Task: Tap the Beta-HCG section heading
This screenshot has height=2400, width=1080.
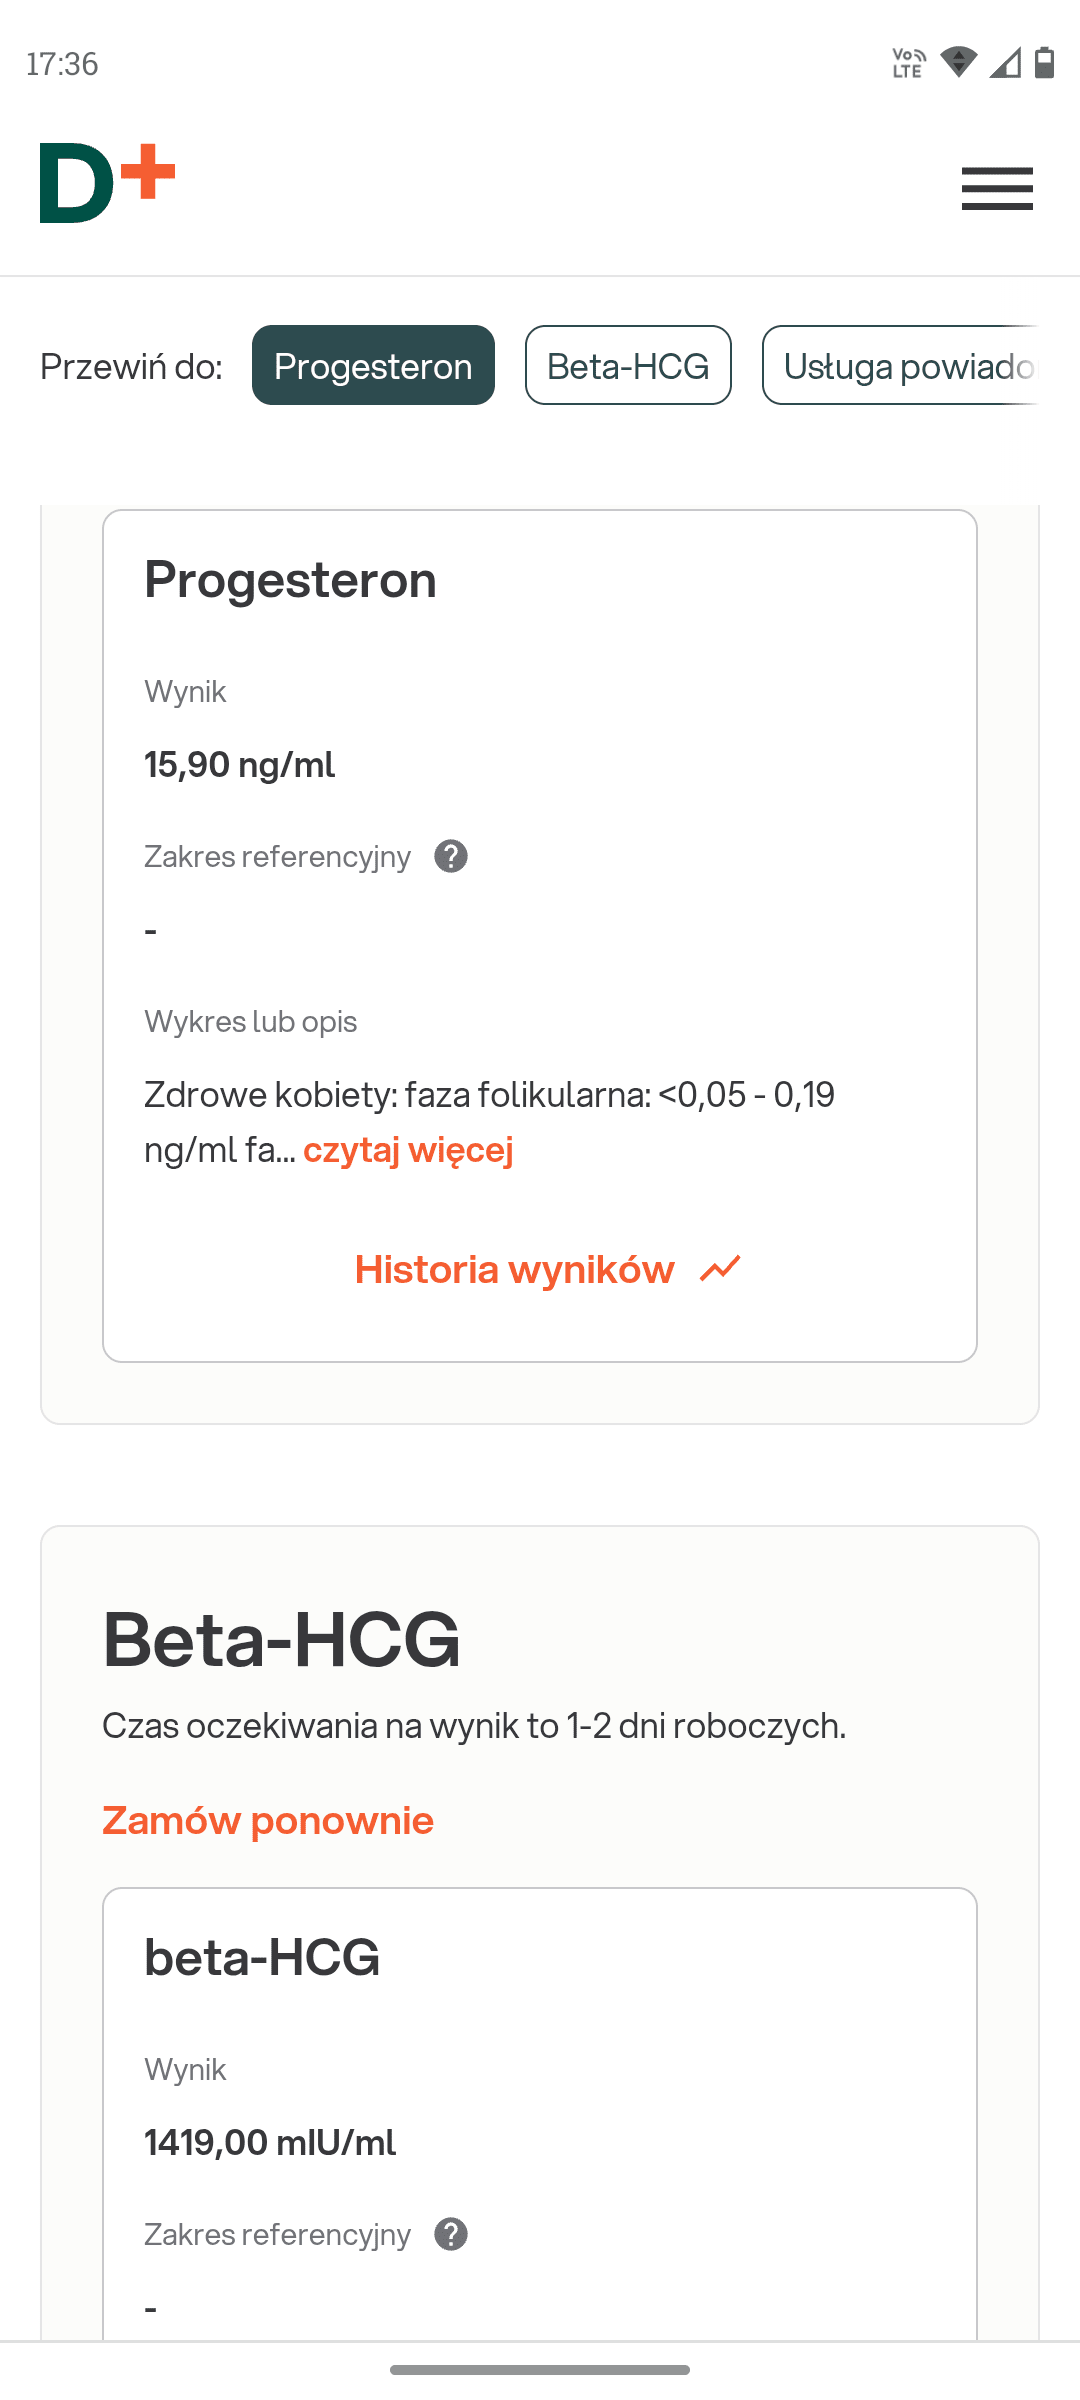Action: click(282, 1640)
